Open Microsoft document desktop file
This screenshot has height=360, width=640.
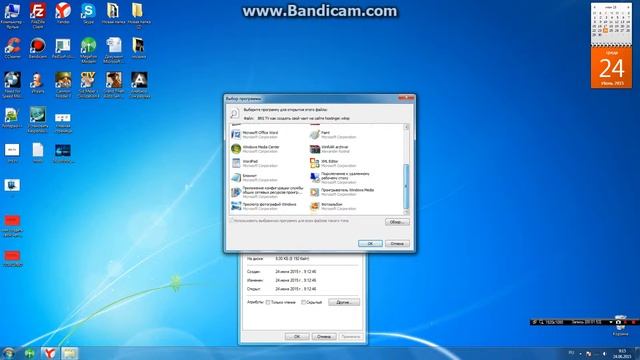tap(113, 51)
